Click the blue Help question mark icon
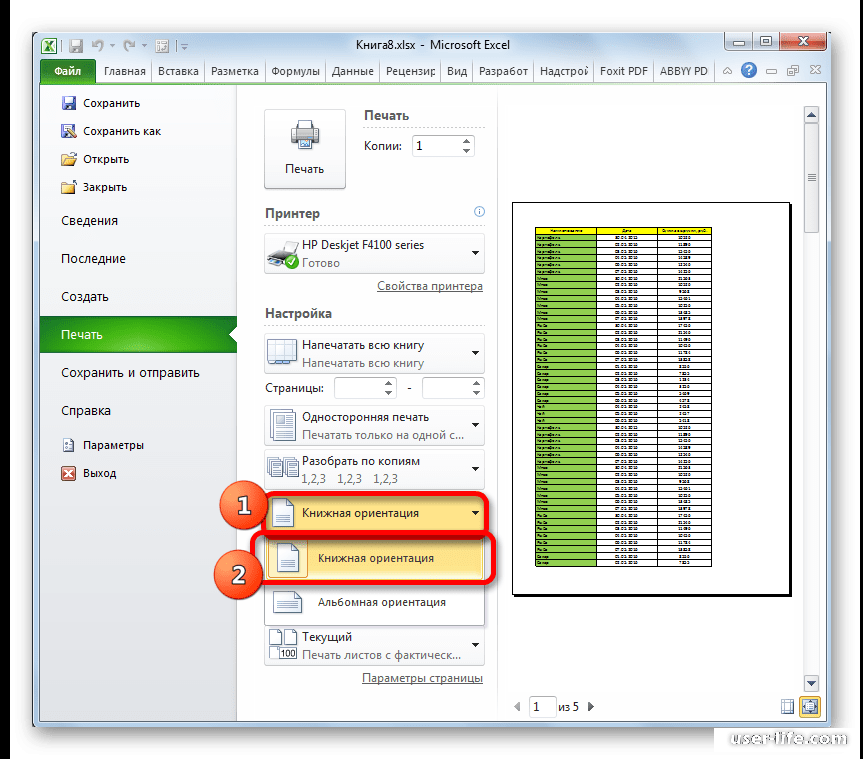863x759 pixels. point(749,70)
